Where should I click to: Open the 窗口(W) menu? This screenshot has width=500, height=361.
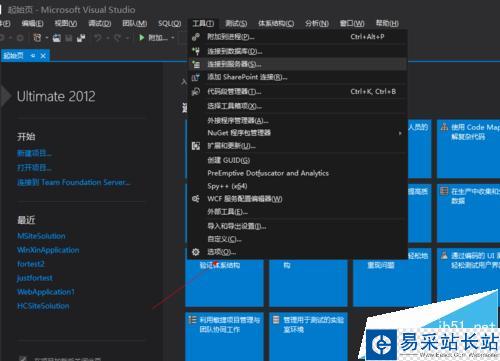click(352, 23)
